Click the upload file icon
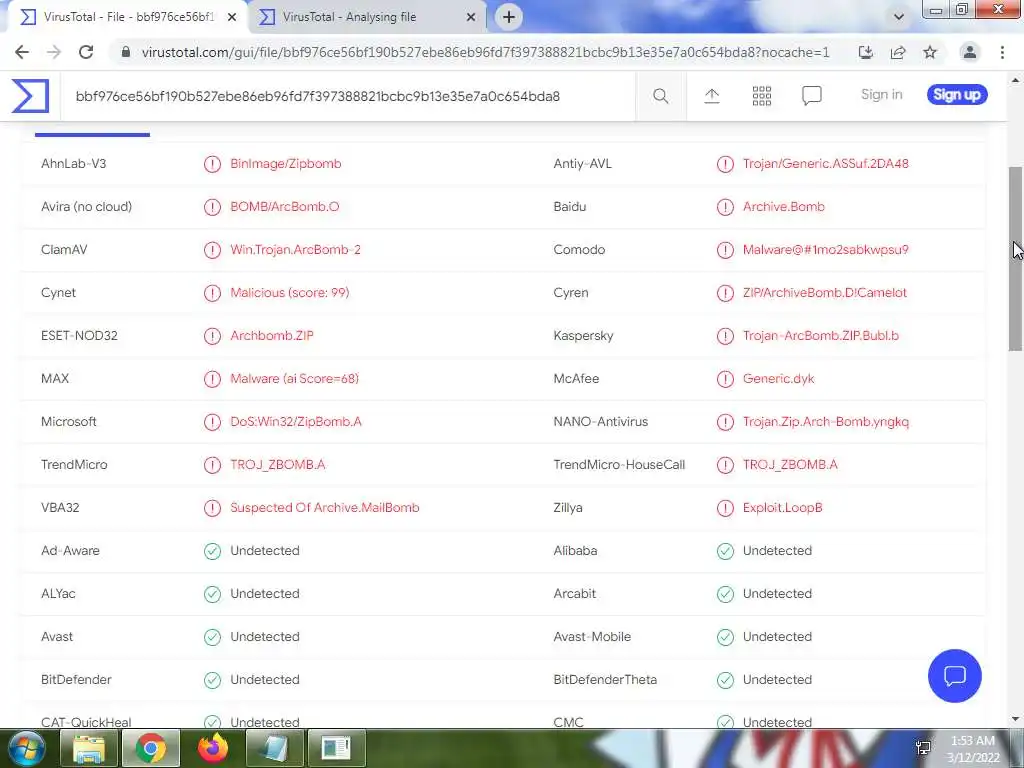 pos(712,96)
